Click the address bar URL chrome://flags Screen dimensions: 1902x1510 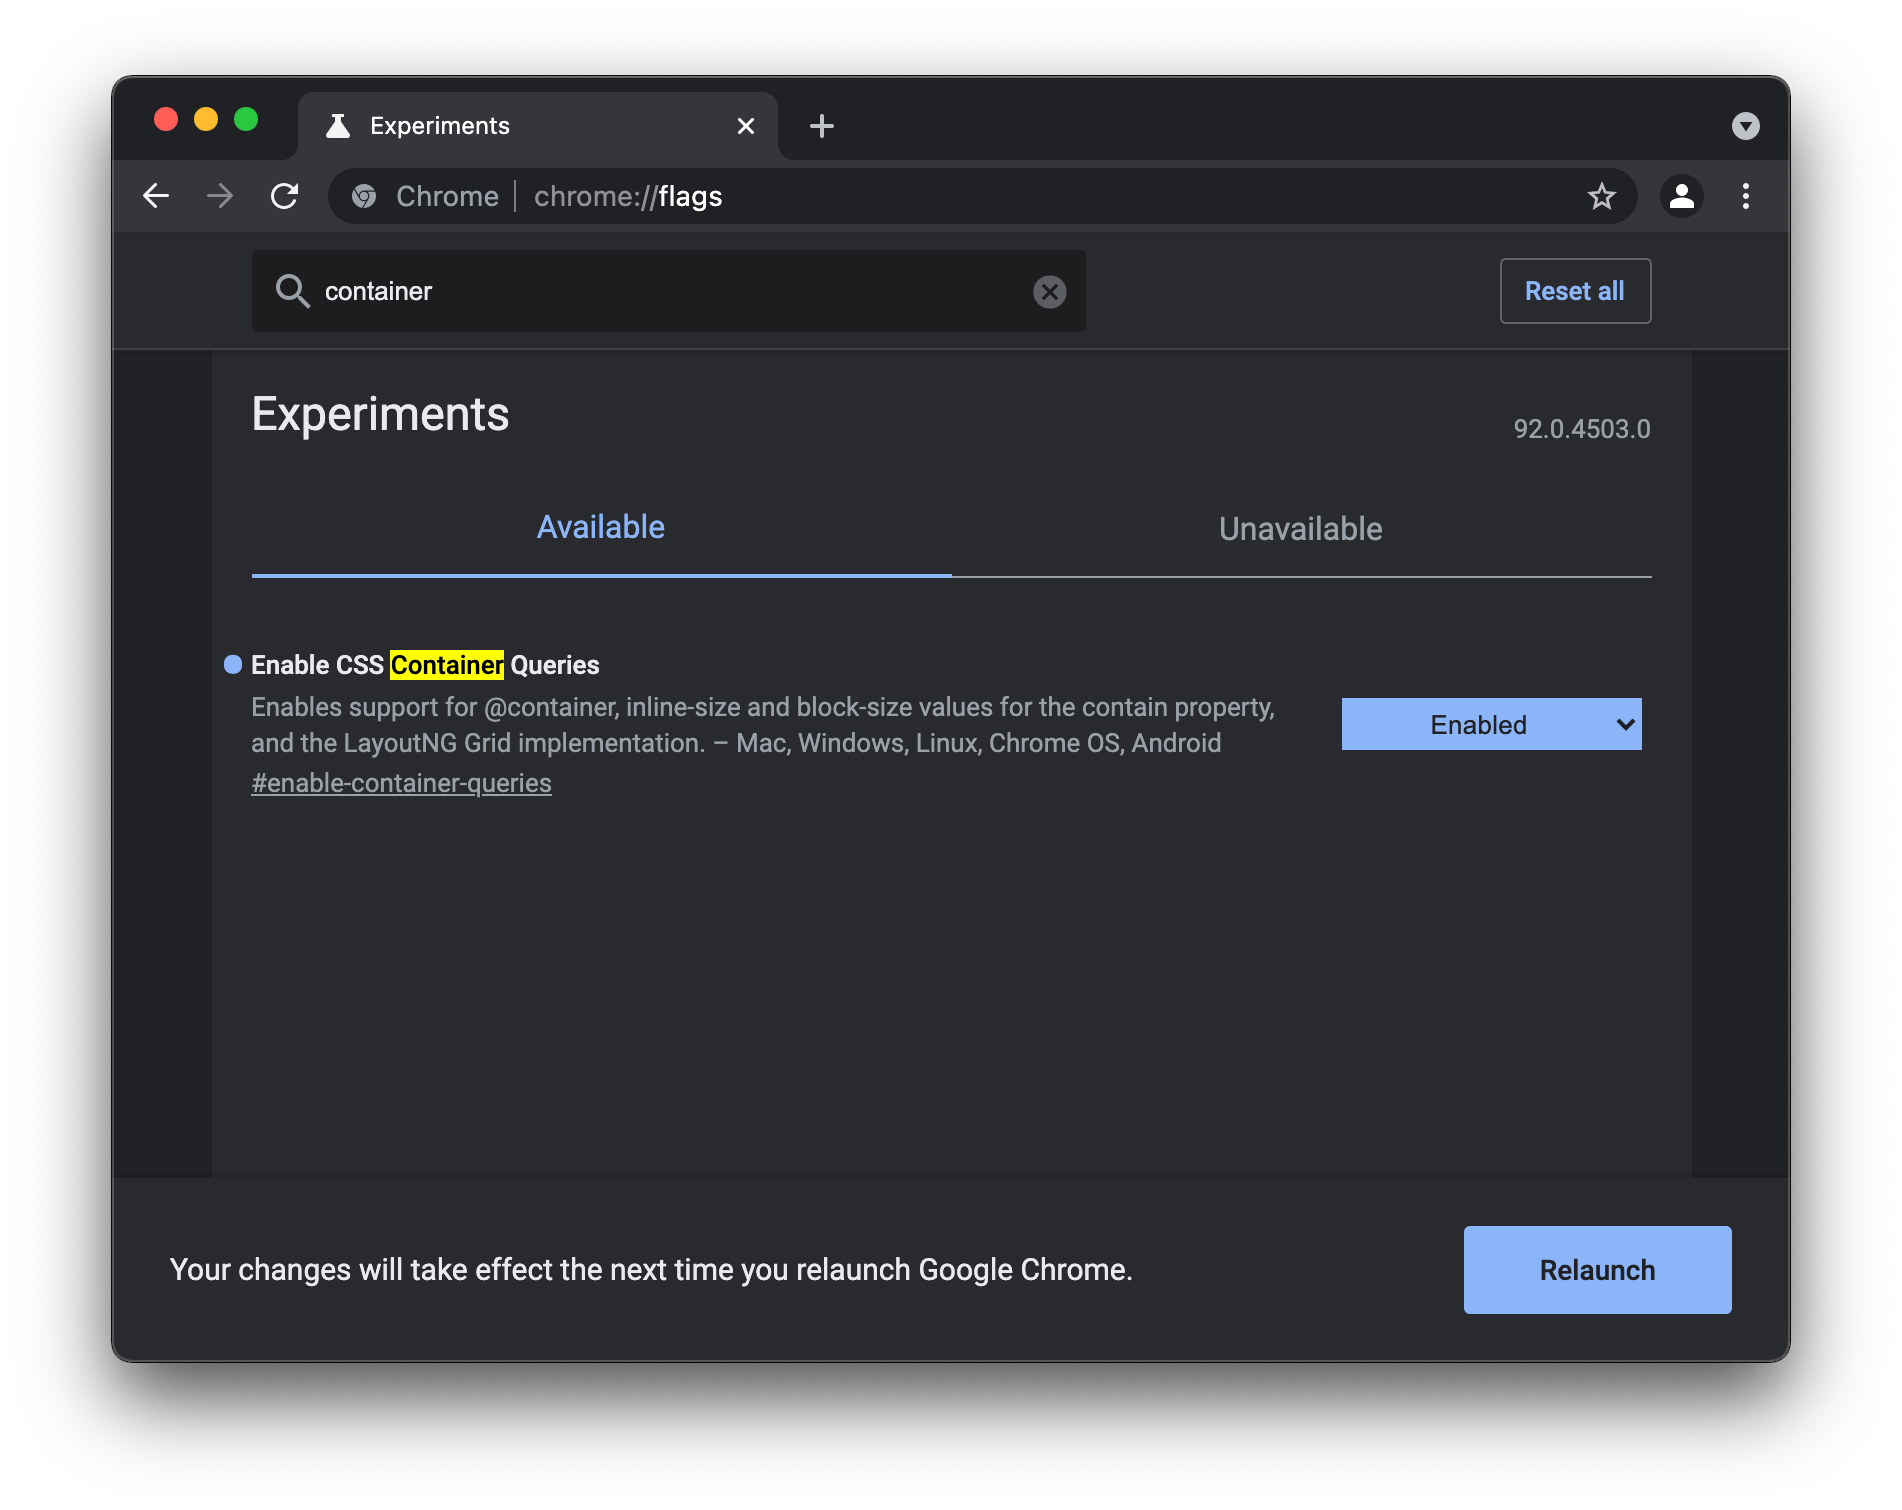click(x=628, y=196)
